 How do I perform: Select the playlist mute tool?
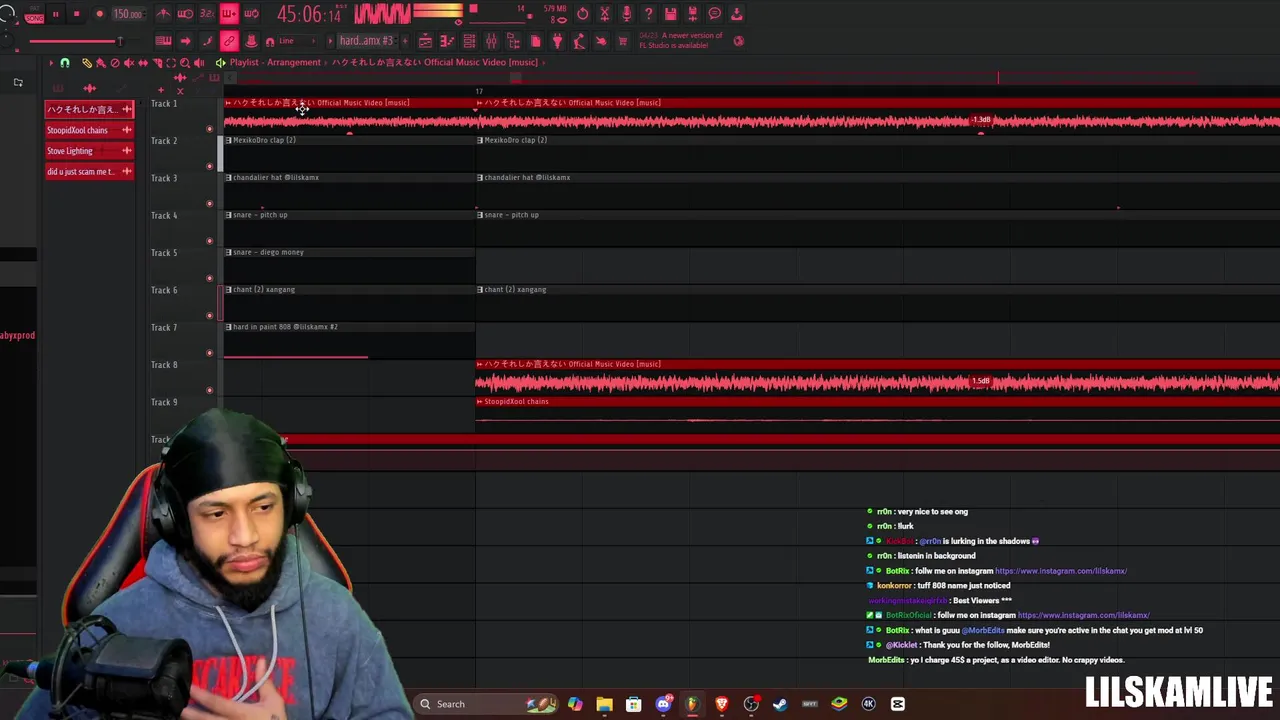click(x=128, y=62)
